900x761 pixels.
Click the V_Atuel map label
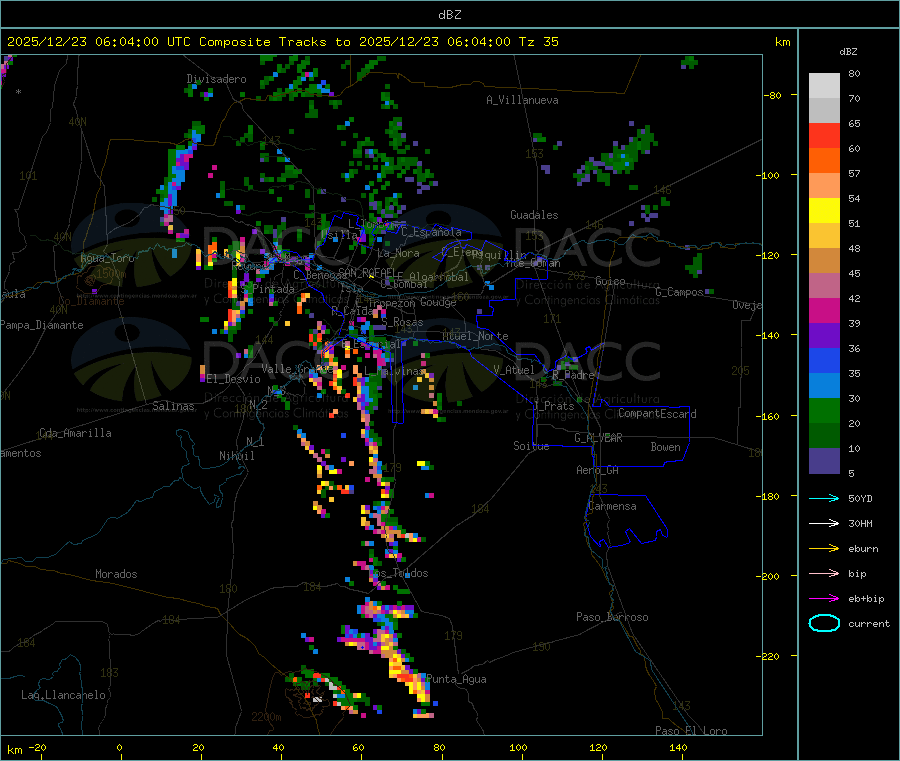click(514, 370)
